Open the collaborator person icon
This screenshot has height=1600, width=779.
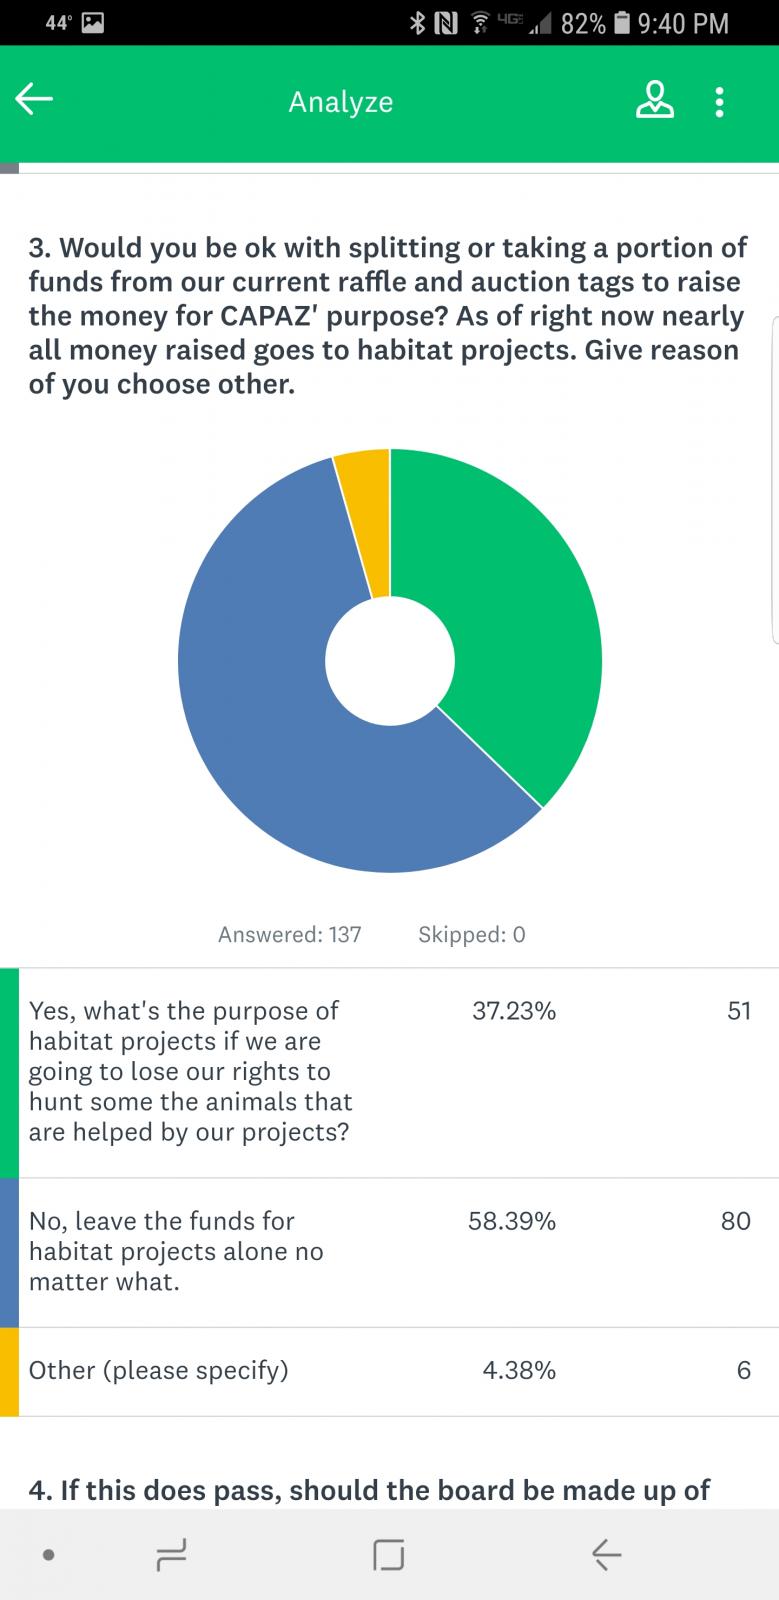click(x=655, y=100)
